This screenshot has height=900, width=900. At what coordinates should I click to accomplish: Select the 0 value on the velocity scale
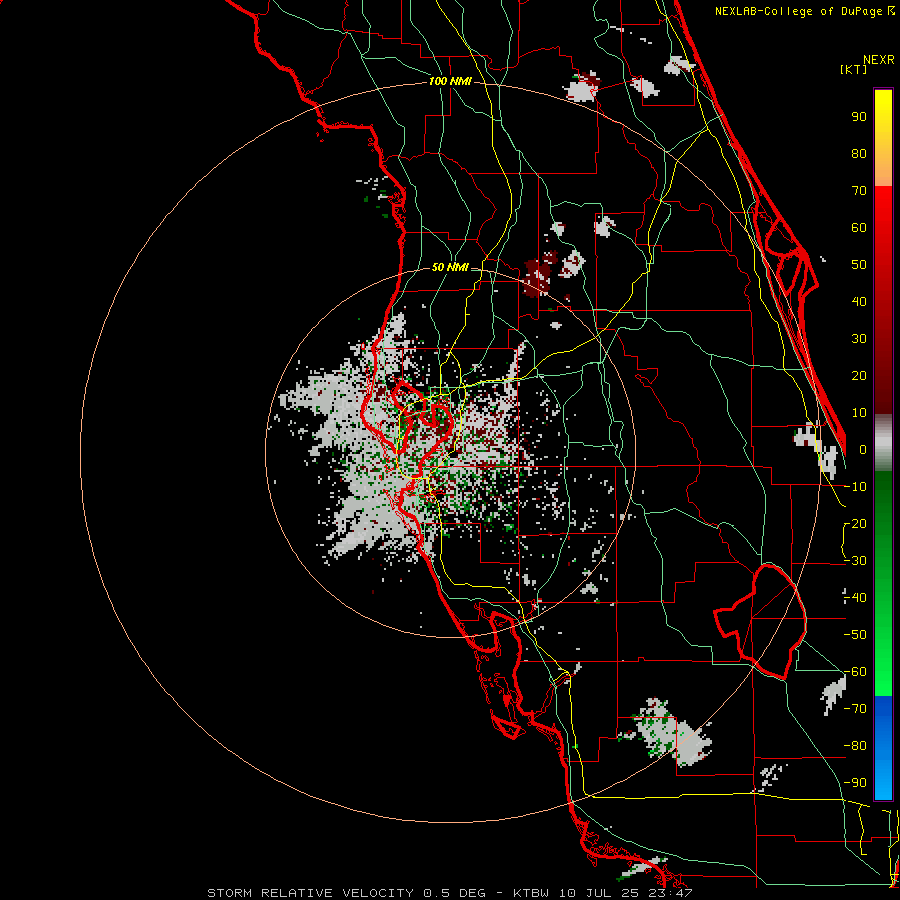coord(863,449)
